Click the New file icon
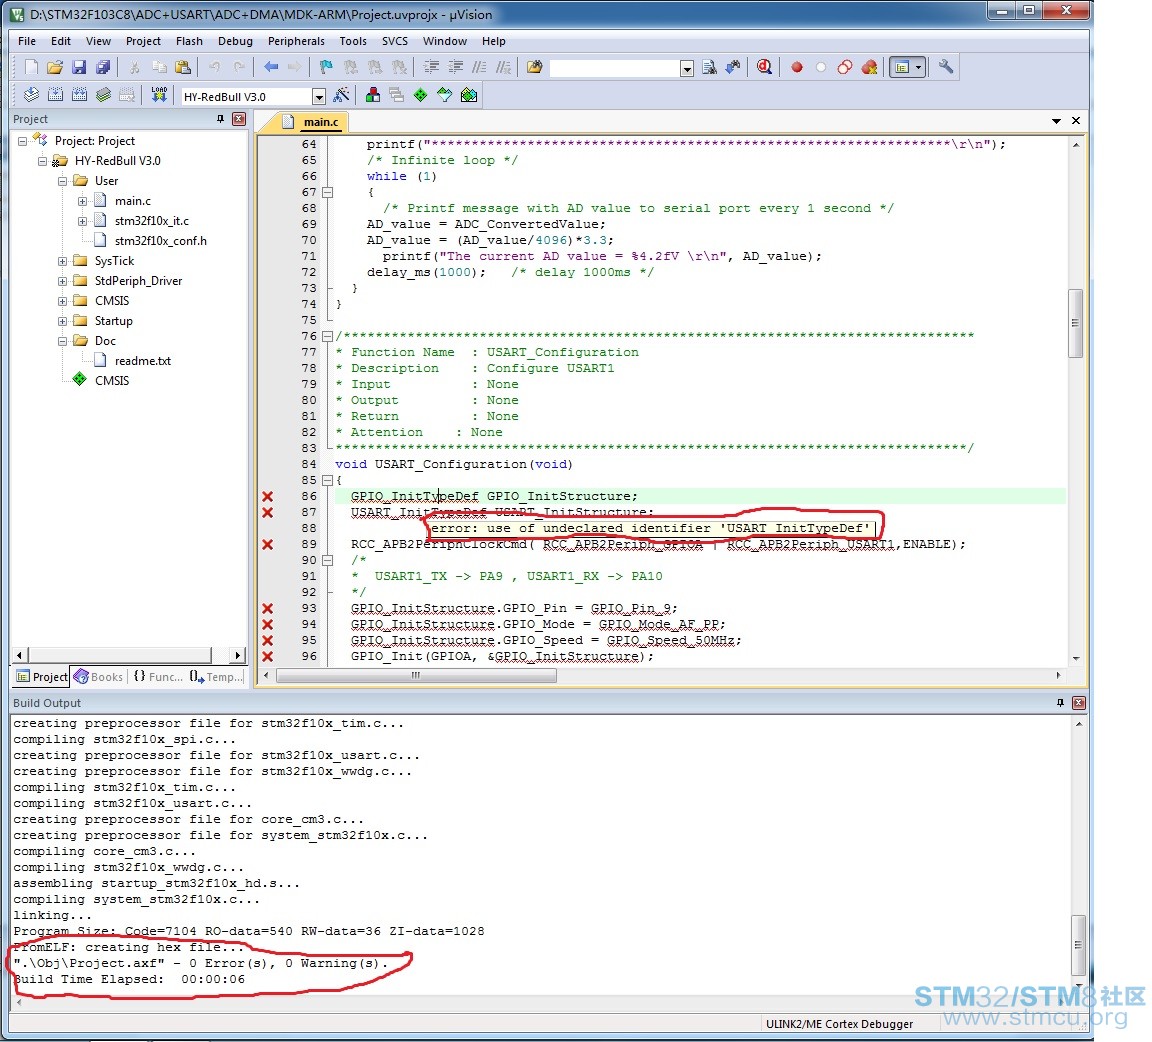The image size is (1152, 1042). pos(31,68)
